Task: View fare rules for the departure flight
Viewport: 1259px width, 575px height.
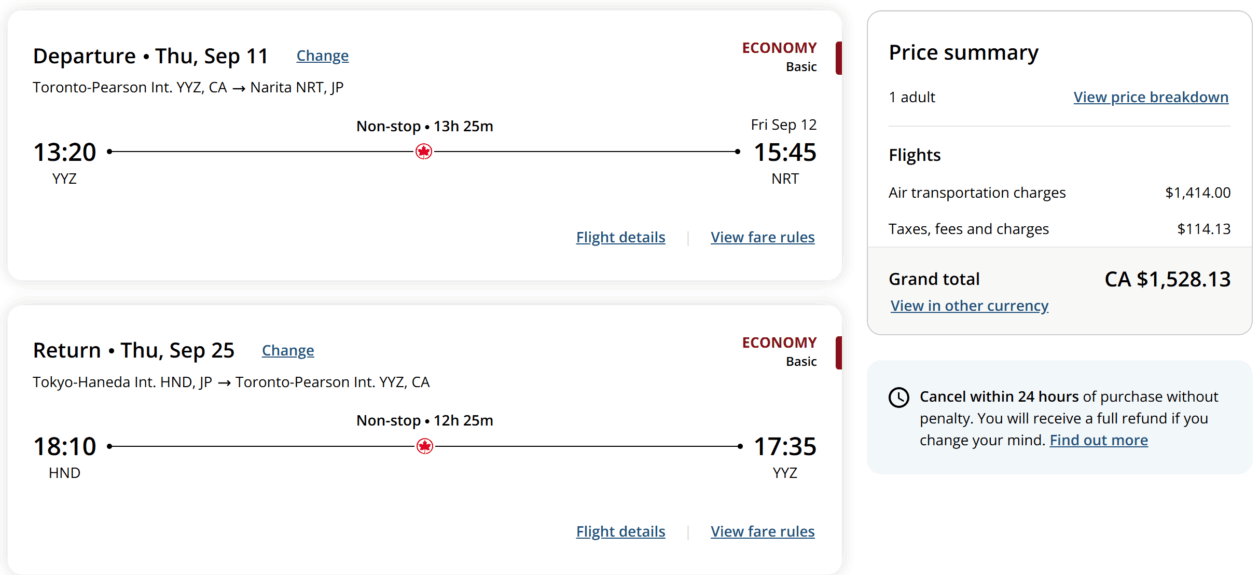Action: coord(763,237)
